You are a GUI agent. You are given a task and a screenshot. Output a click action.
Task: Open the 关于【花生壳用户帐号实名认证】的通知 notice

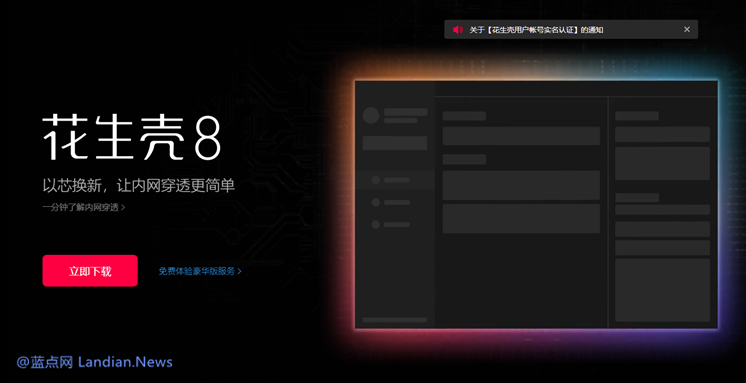click(536, 30)
